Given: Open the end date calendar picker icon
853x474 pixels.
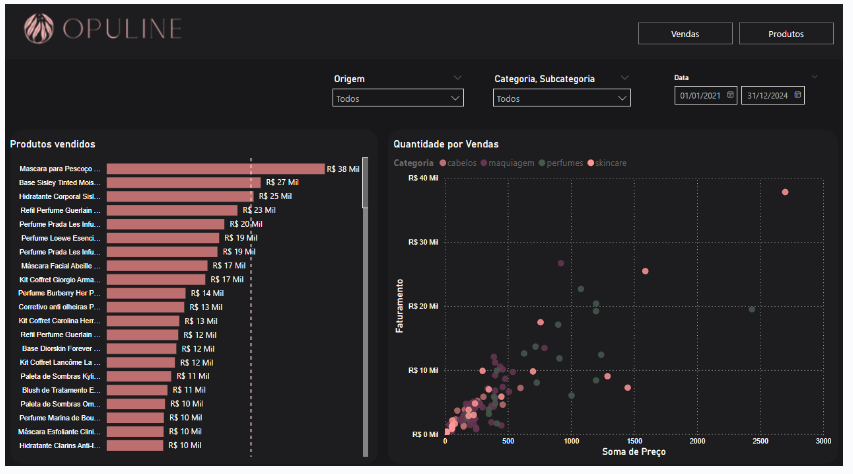Looking at the screenshot, I should click(x=798, y=95).
